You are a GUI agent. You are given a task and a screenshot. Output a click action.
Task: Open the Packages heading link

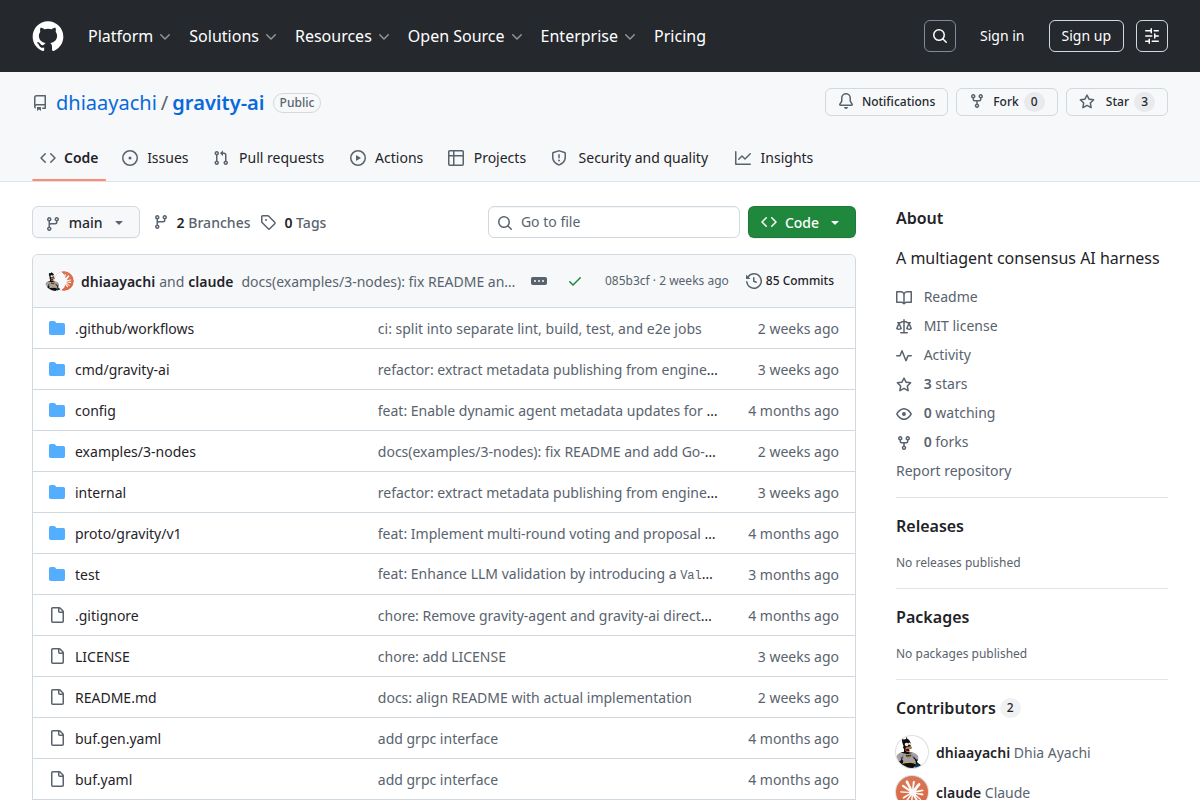click(932, 617)
